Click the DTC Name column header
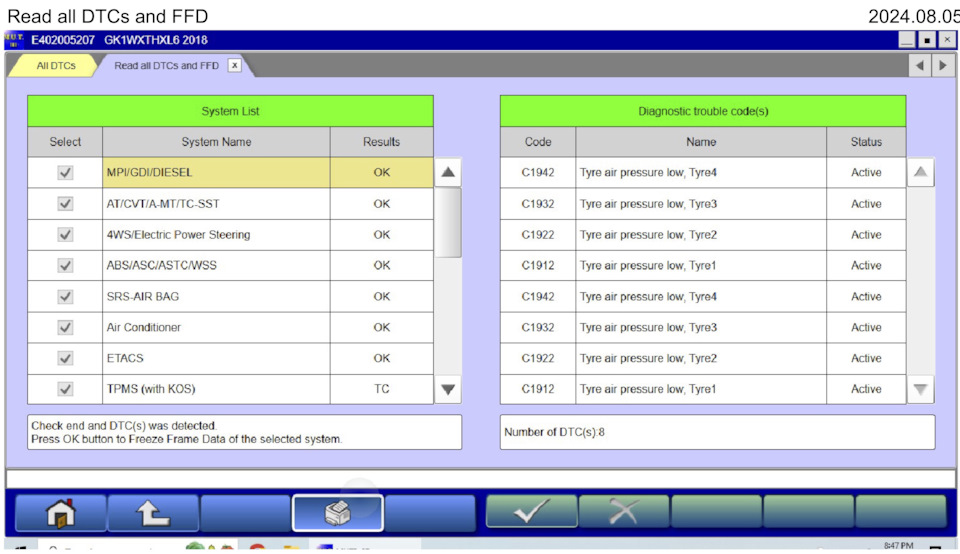 tap(701, 142)
